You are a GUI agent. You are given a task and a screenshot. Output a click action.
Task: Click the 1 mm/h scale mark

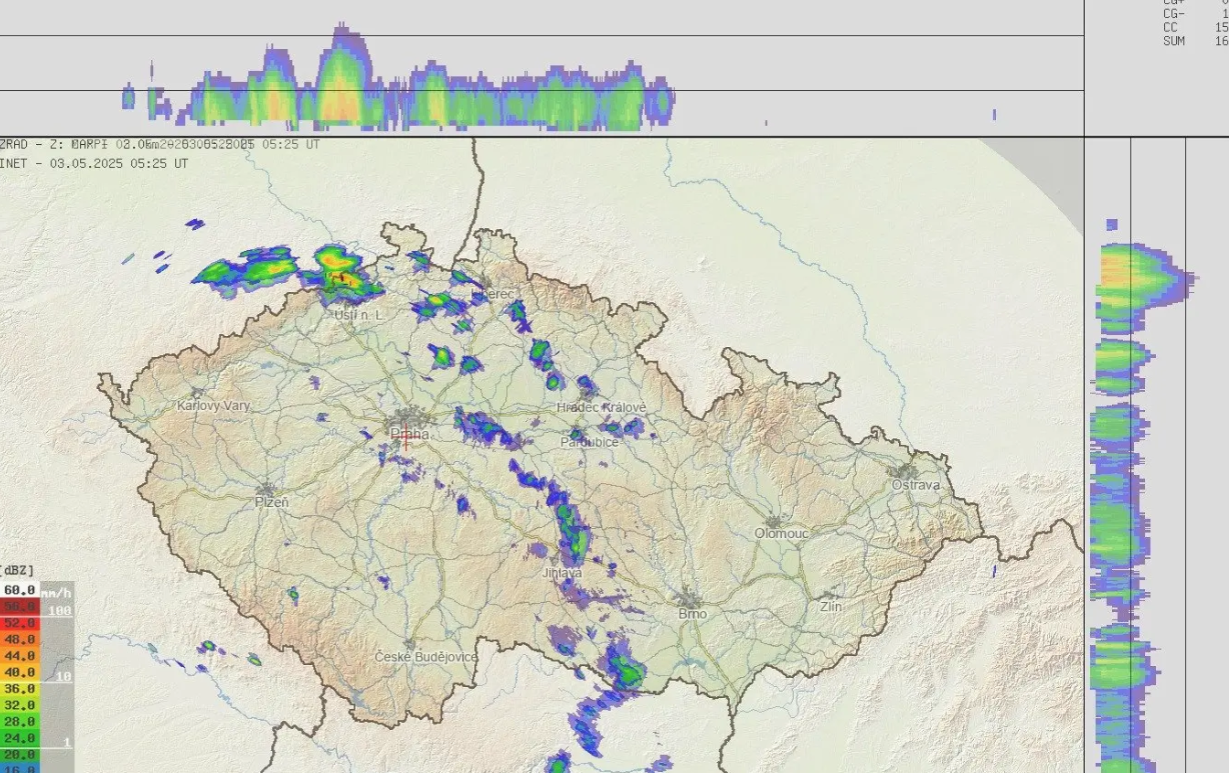click(67, 742)
